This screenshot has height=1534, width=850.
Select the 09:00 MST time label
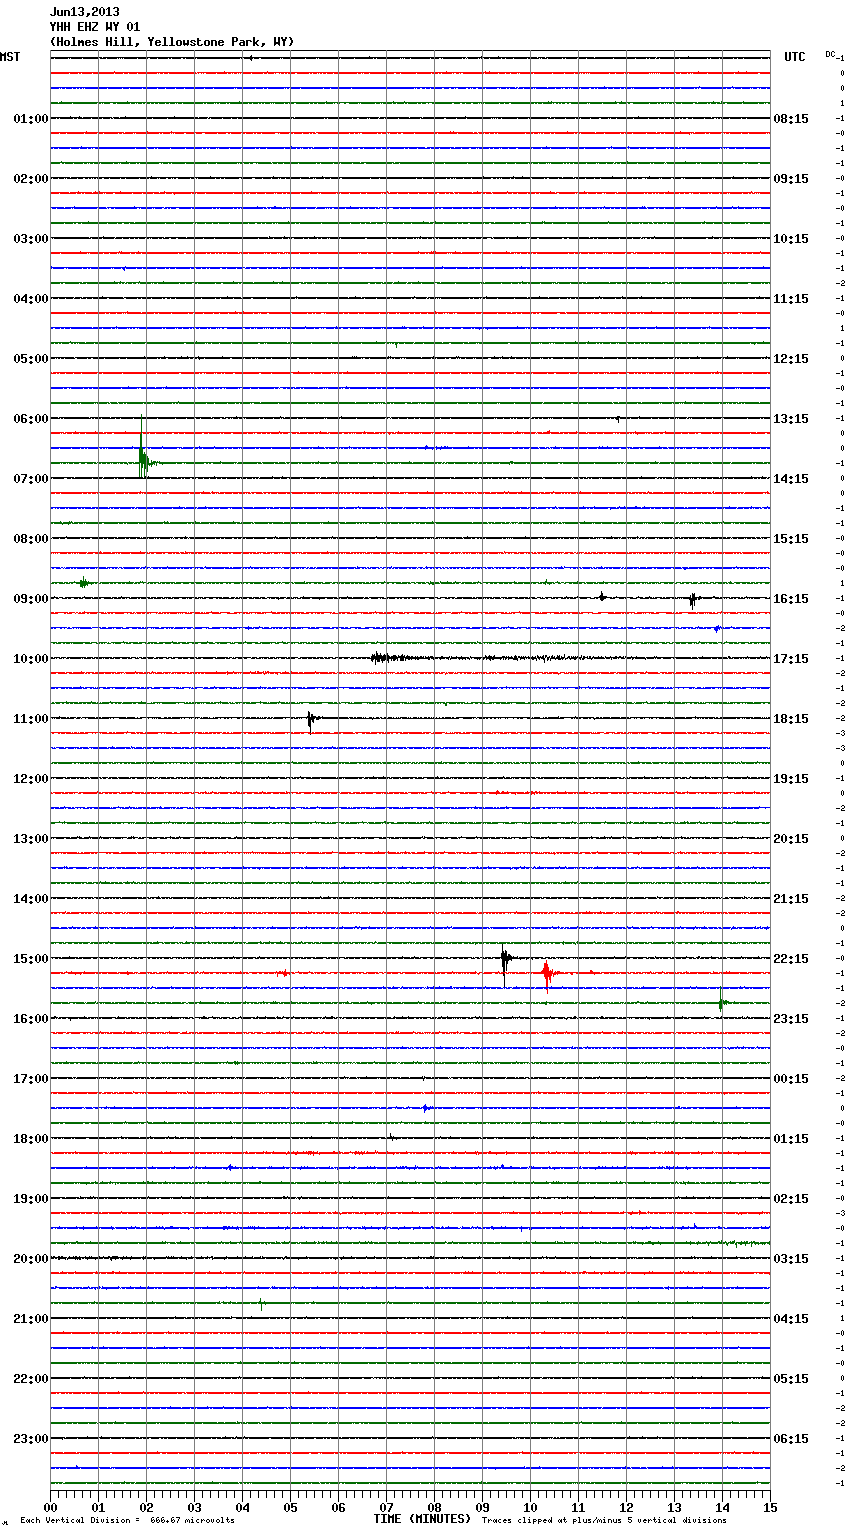30,599
